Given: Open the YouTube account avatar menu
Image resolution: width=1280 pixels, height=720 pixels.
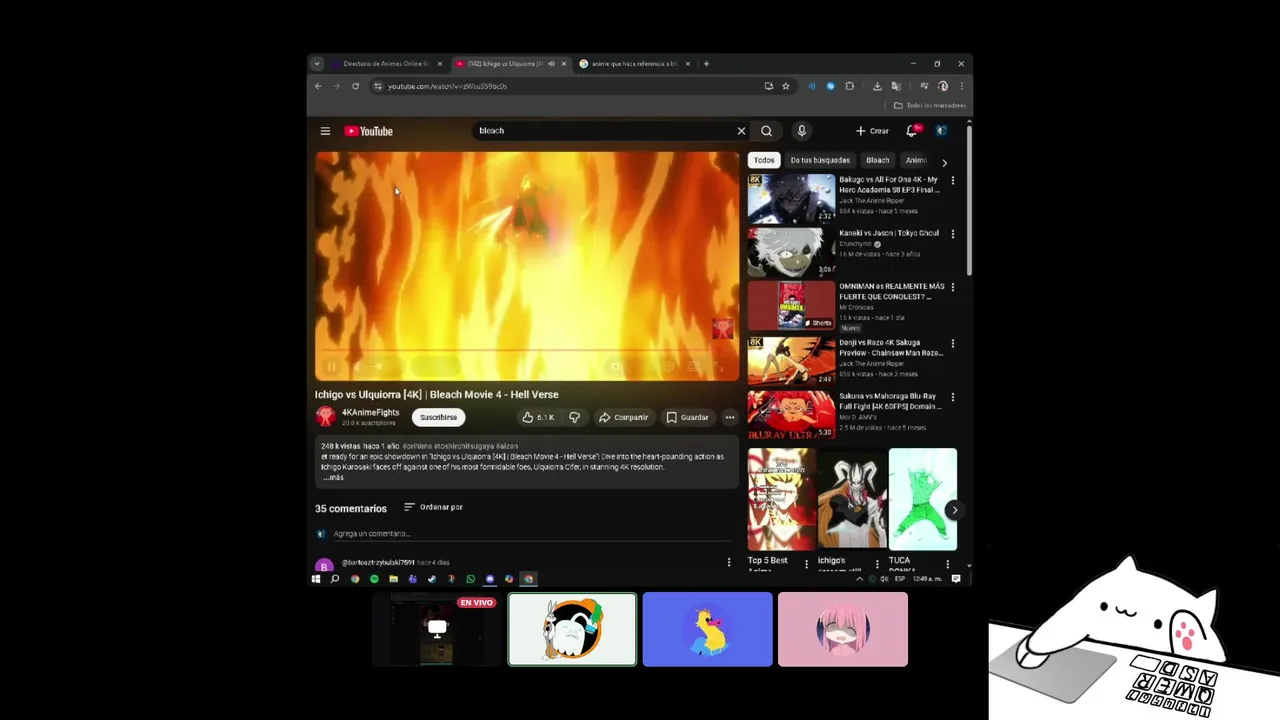Looking at the screenshot, I should point(941,131).
